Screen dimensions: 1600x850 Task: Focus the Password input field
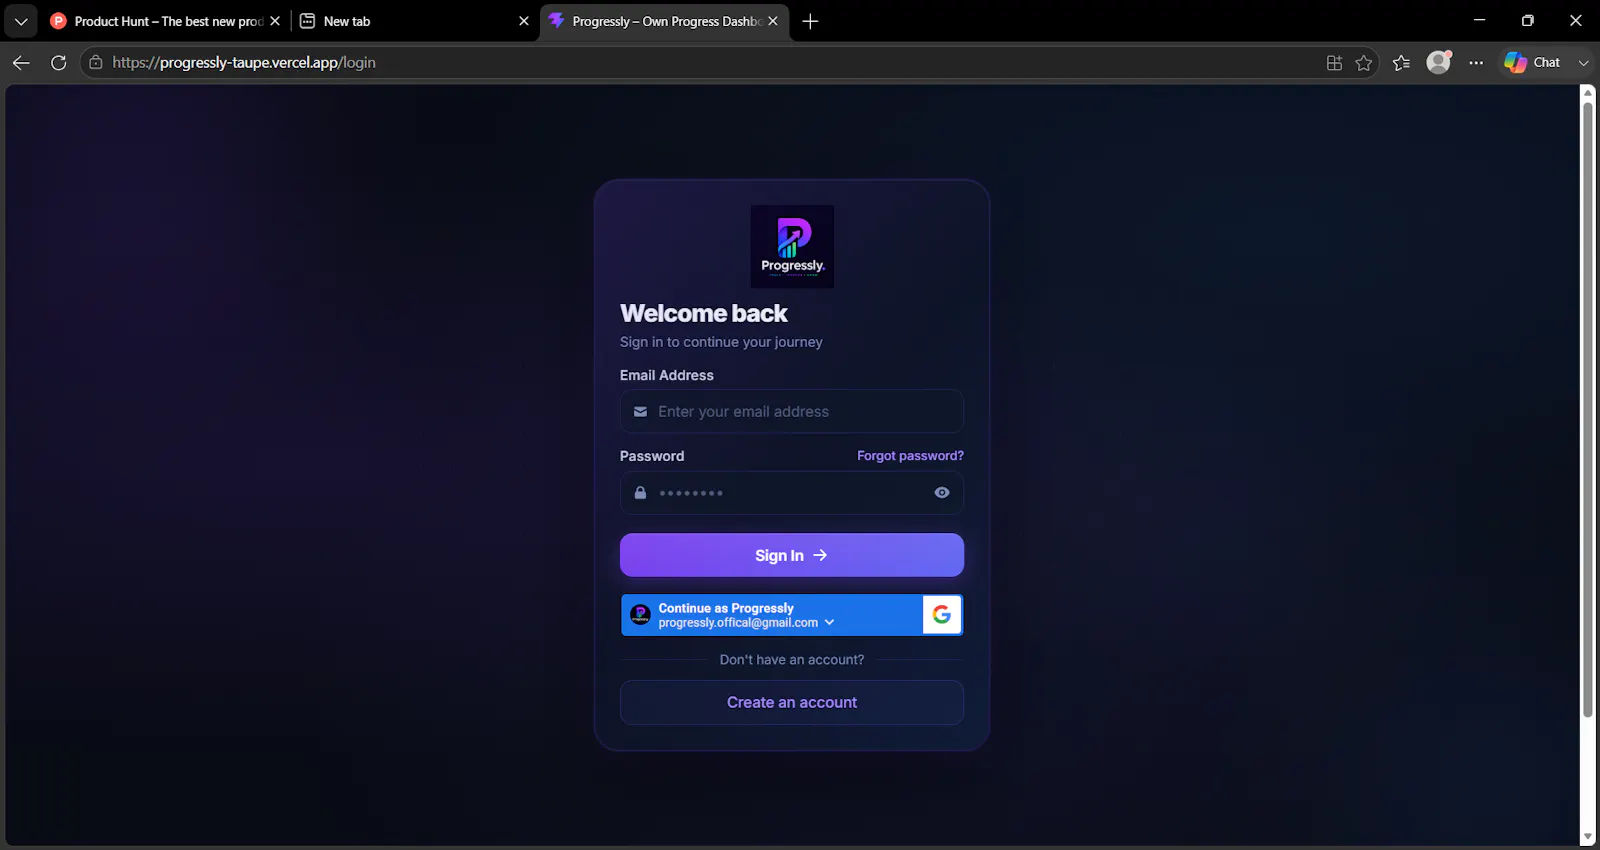792,493
